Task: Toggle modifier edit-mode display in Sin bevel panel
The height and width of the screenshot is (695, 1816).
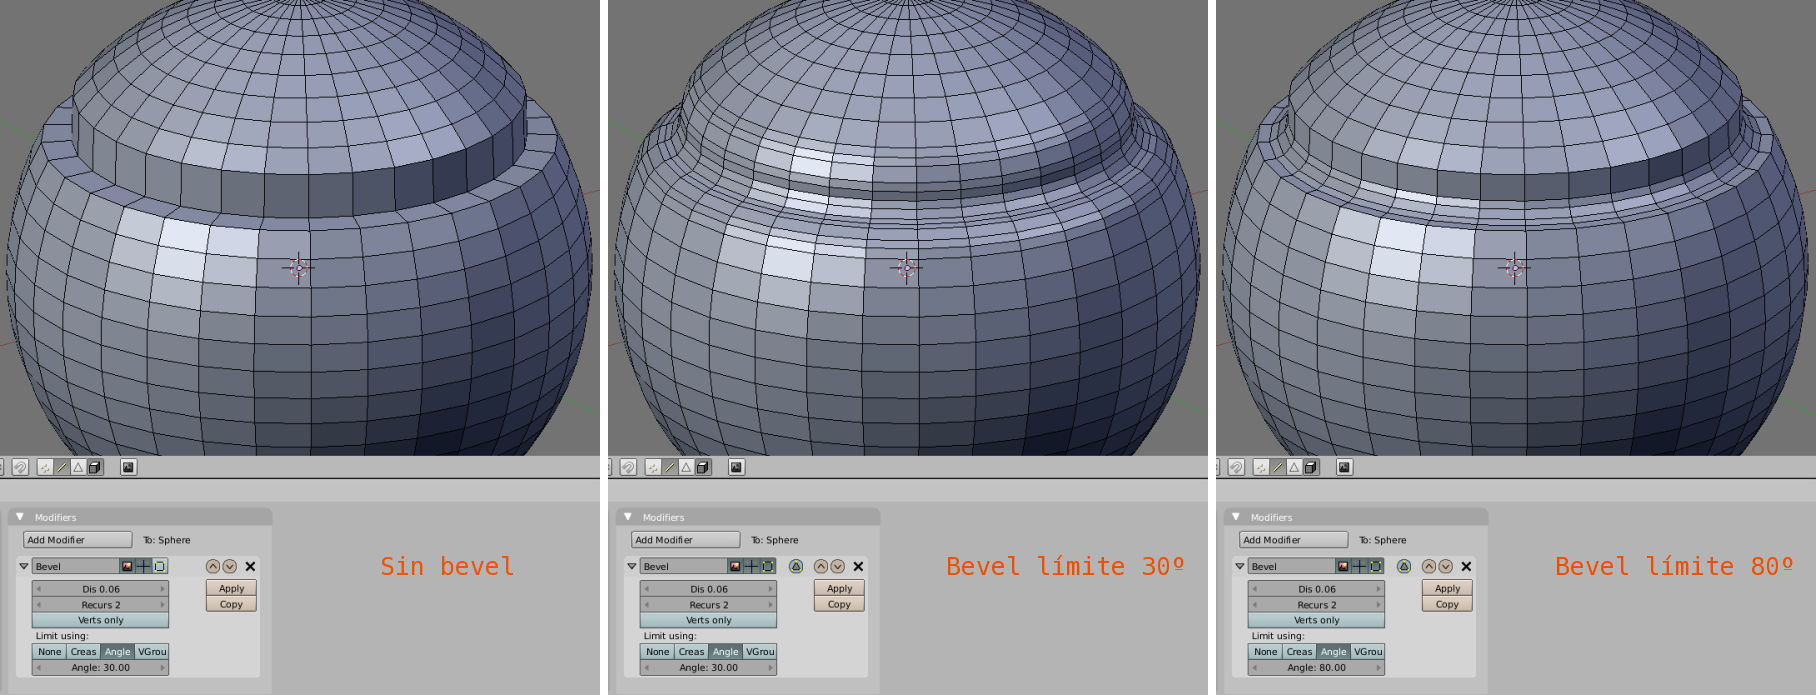Action: (x=160, y=566)
